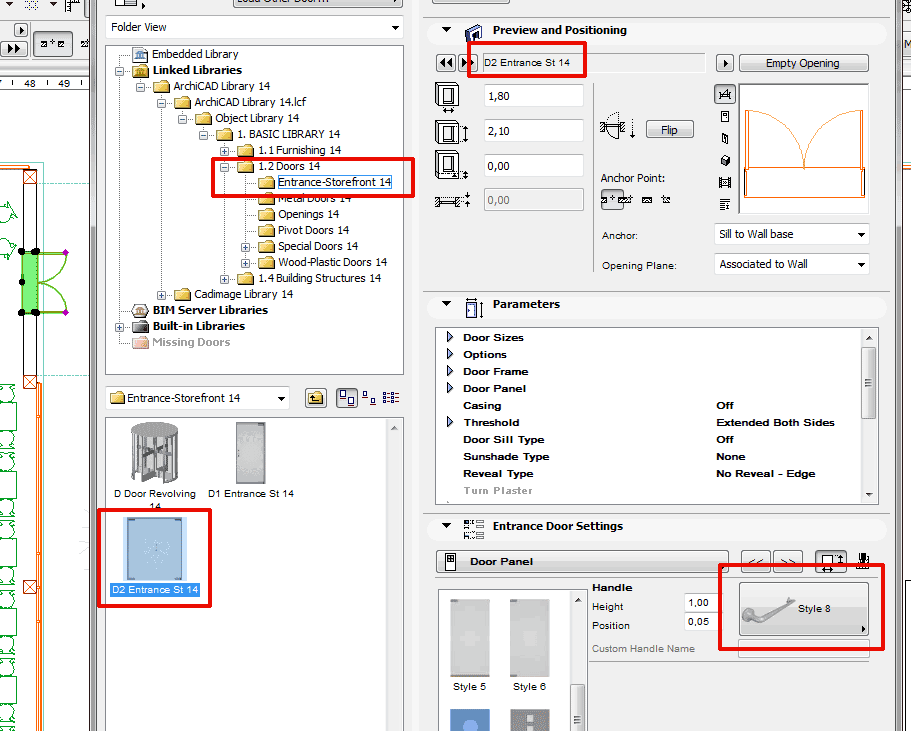
Task: Expand the Threshold parameter group
Action: click(450, 422)
